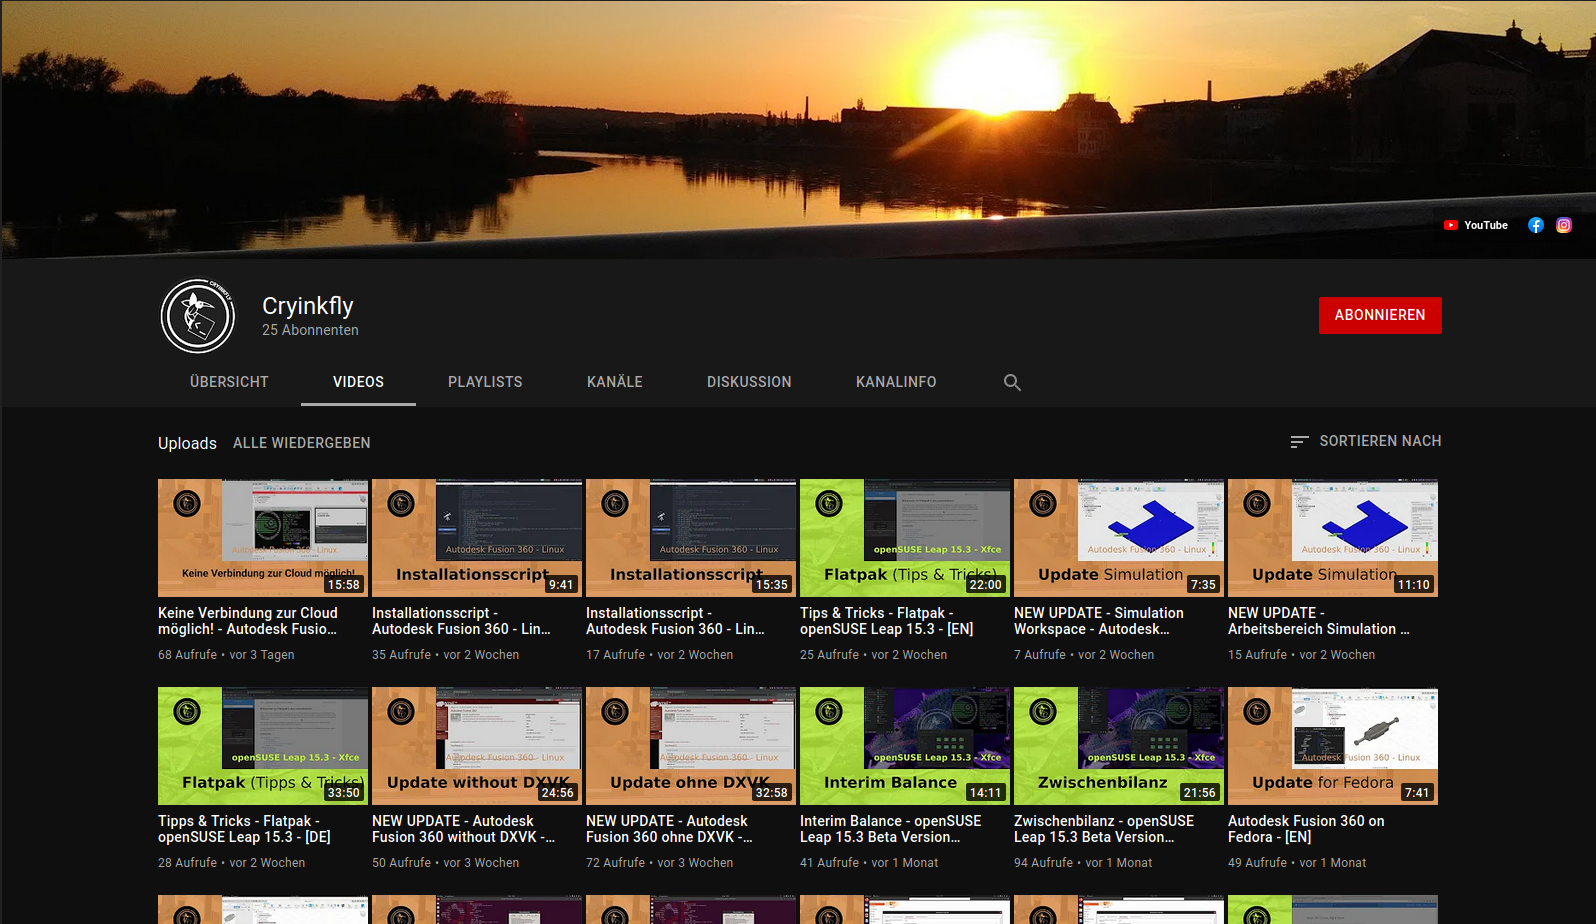Screen dimensions: 1596x924
Task: Open the Kanäle tab
Action: pos(615,382)
